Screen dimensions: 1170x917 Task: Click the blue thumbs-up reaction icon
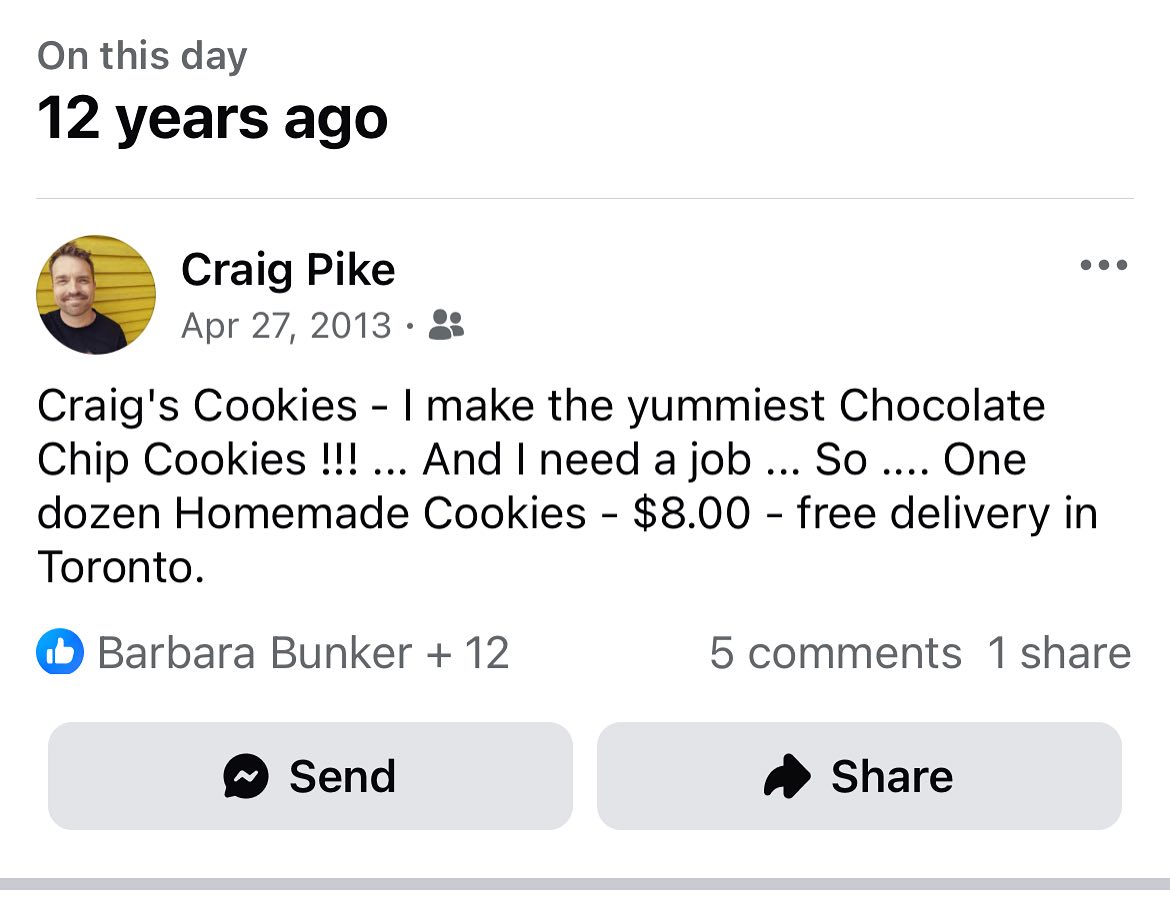(60, 653)
